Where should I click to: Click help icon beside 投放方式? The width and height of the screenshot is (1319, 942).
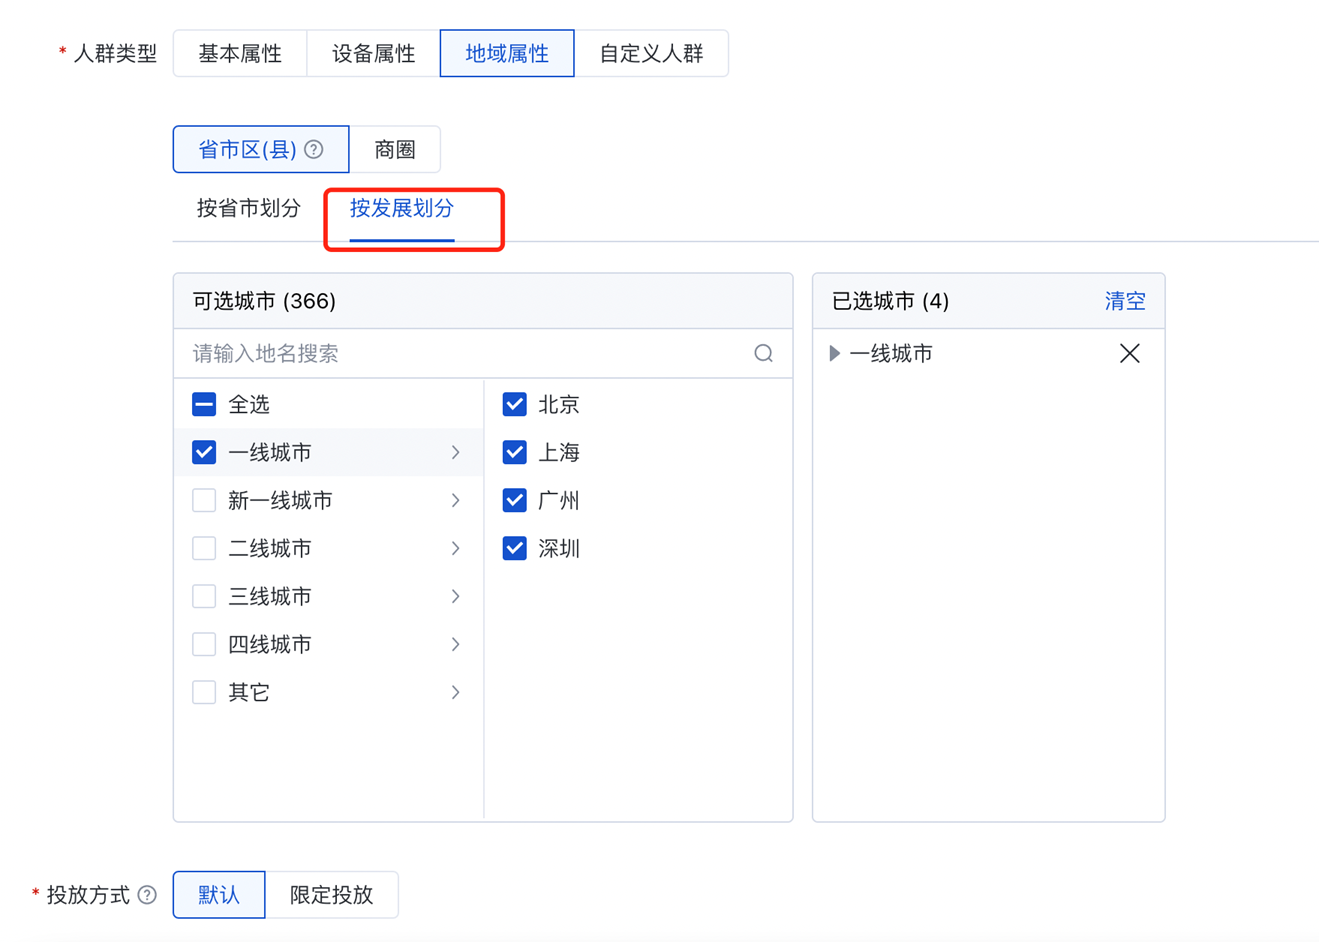click(147, 895)
